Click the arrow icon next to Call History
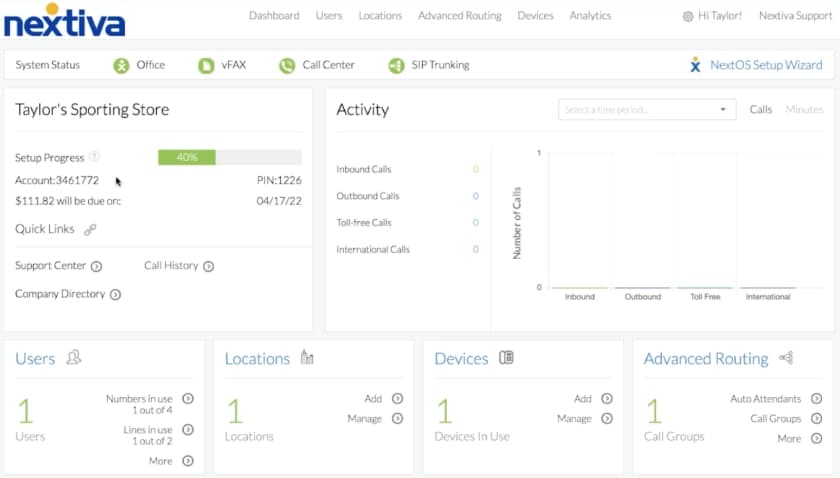 (x=209, y=266)
